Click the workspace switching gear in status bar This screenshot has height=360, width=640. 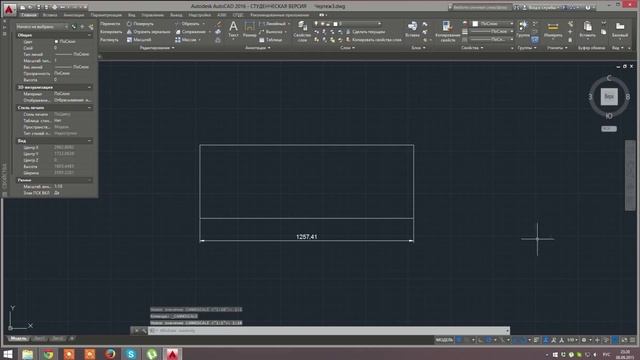[584, 340]
